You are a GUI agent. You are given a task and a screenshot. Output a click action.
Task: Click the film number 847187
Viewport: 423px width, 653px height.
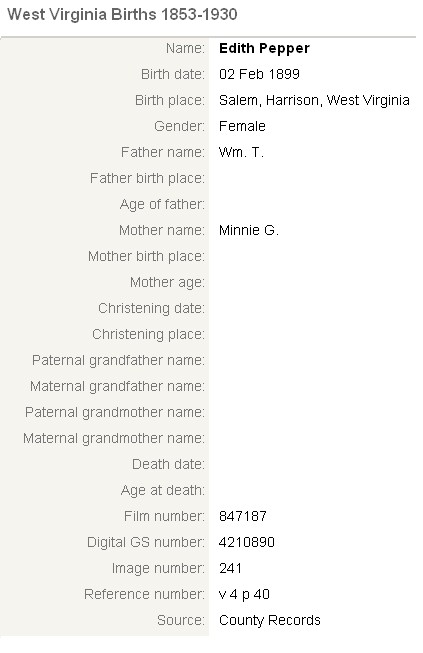tap(242, 516)
